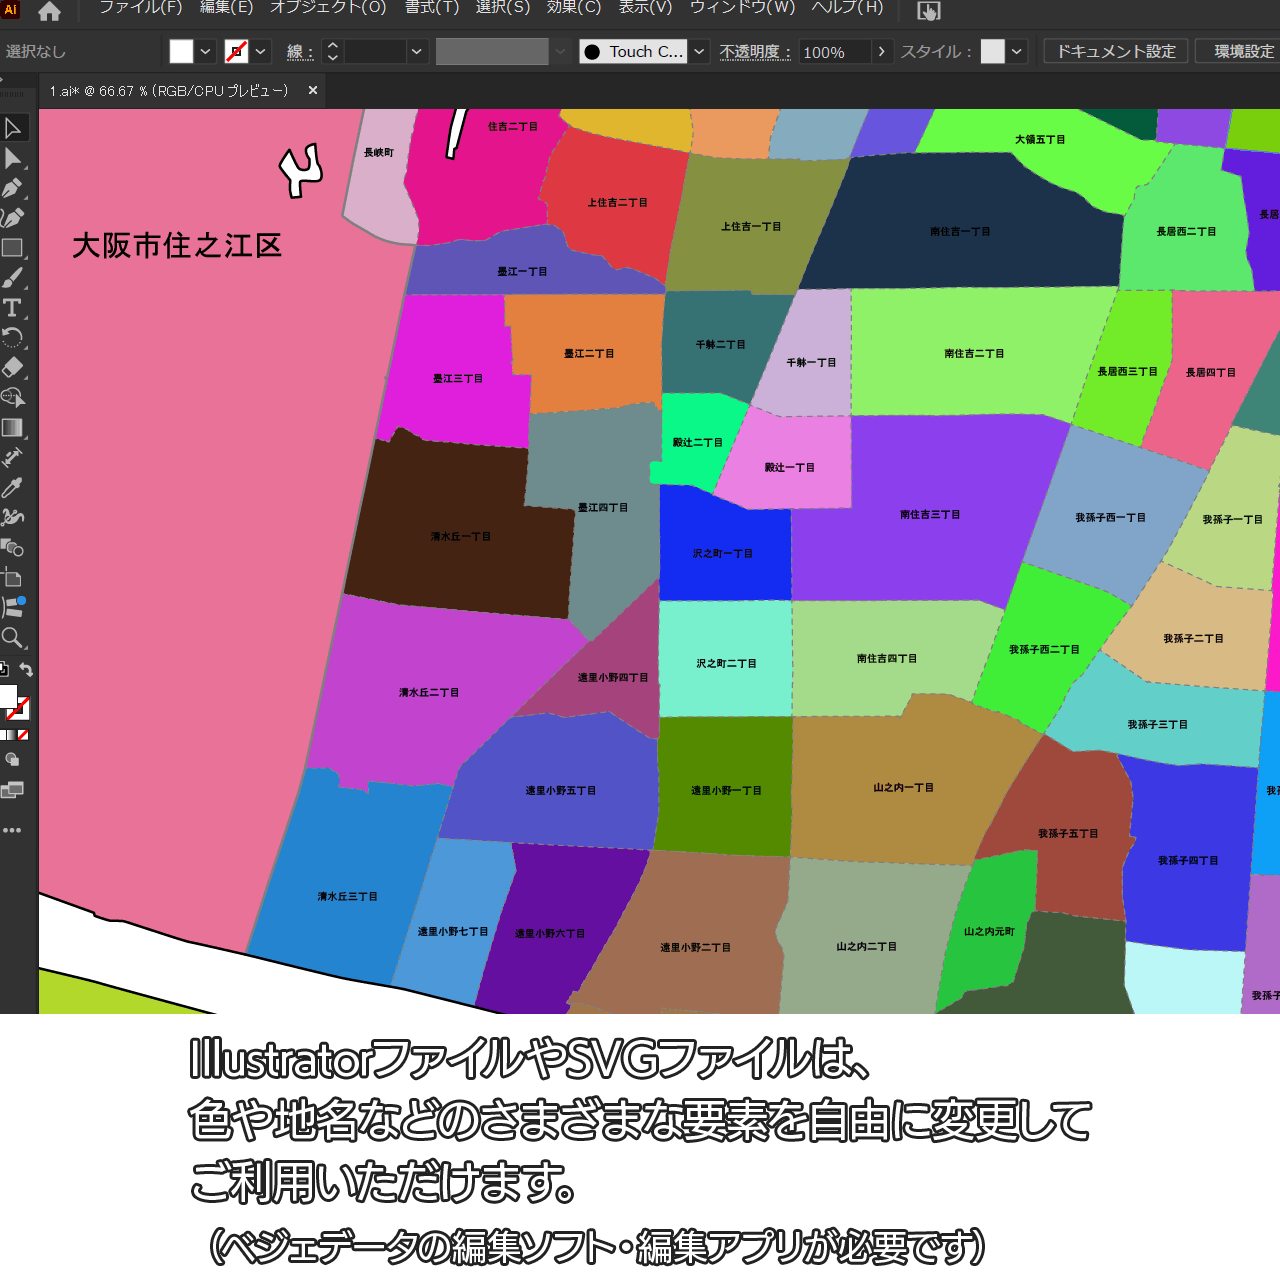Screen dimensions: 1280x1280
Task: Click the ドキュメント設定 button
Action: tap(1116, 52)
